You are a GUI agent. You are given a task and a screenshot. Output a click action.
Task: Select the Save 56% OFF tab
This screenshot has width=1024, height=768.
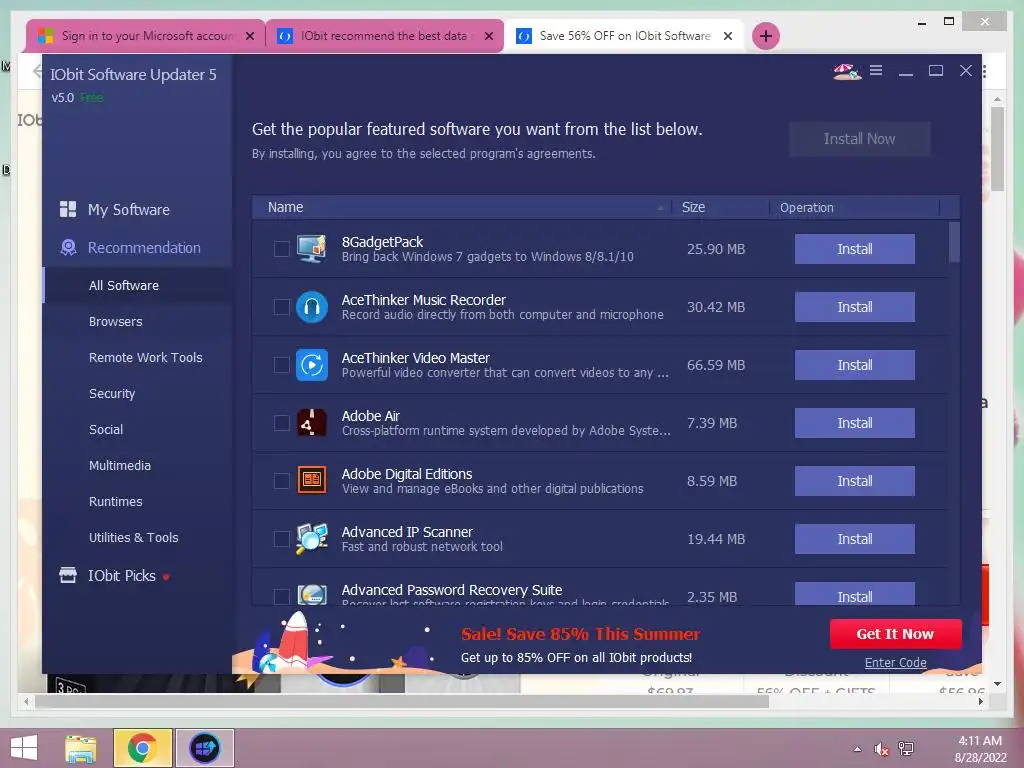click(624, 36)
